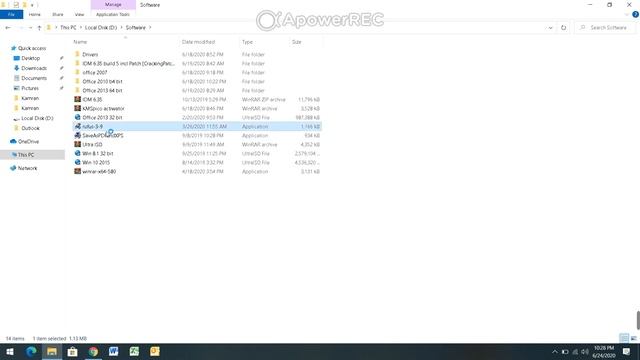Select the Win 8.1 32 bit ISO file
The image size is (640, 360).
coord(98,153)
